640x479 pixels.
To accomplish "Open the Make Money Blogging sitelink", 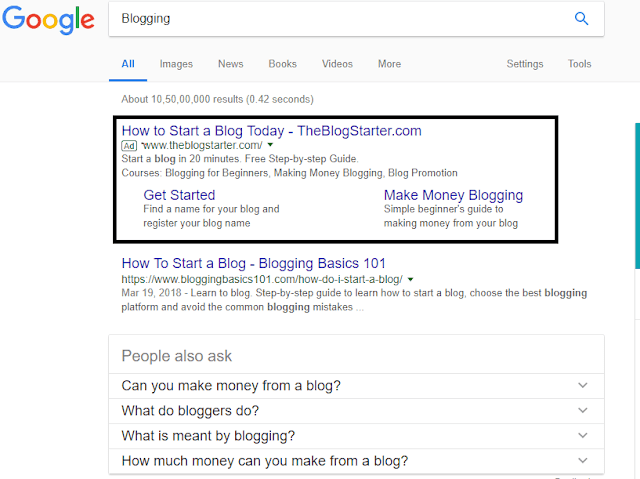I will point(453,195).
